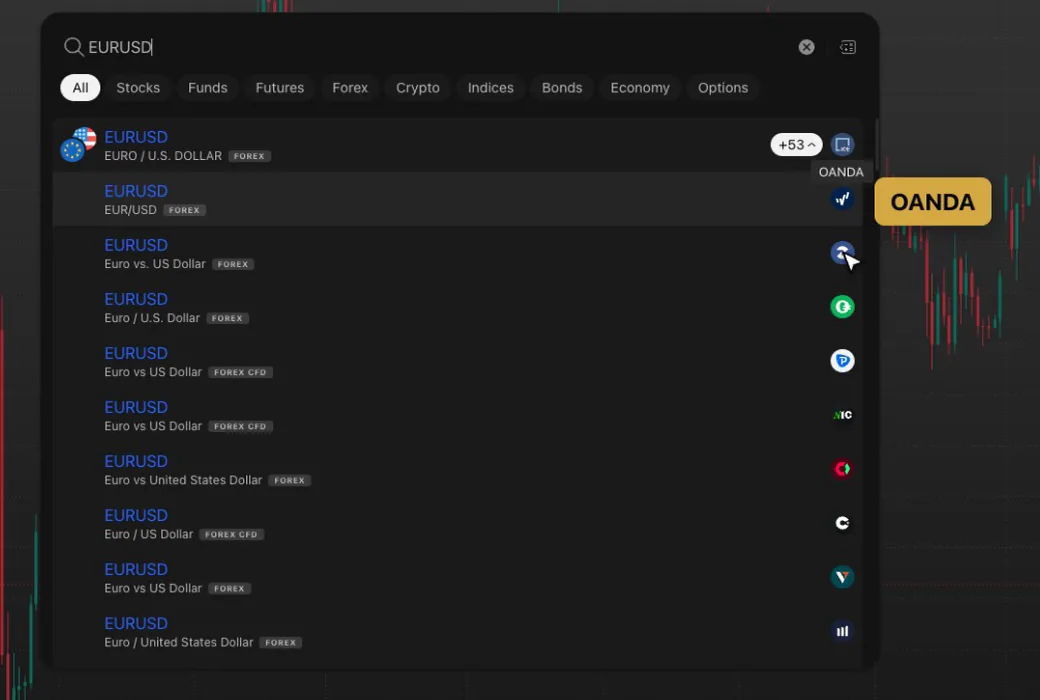Collapse the +53 sources list

[797, 145]
